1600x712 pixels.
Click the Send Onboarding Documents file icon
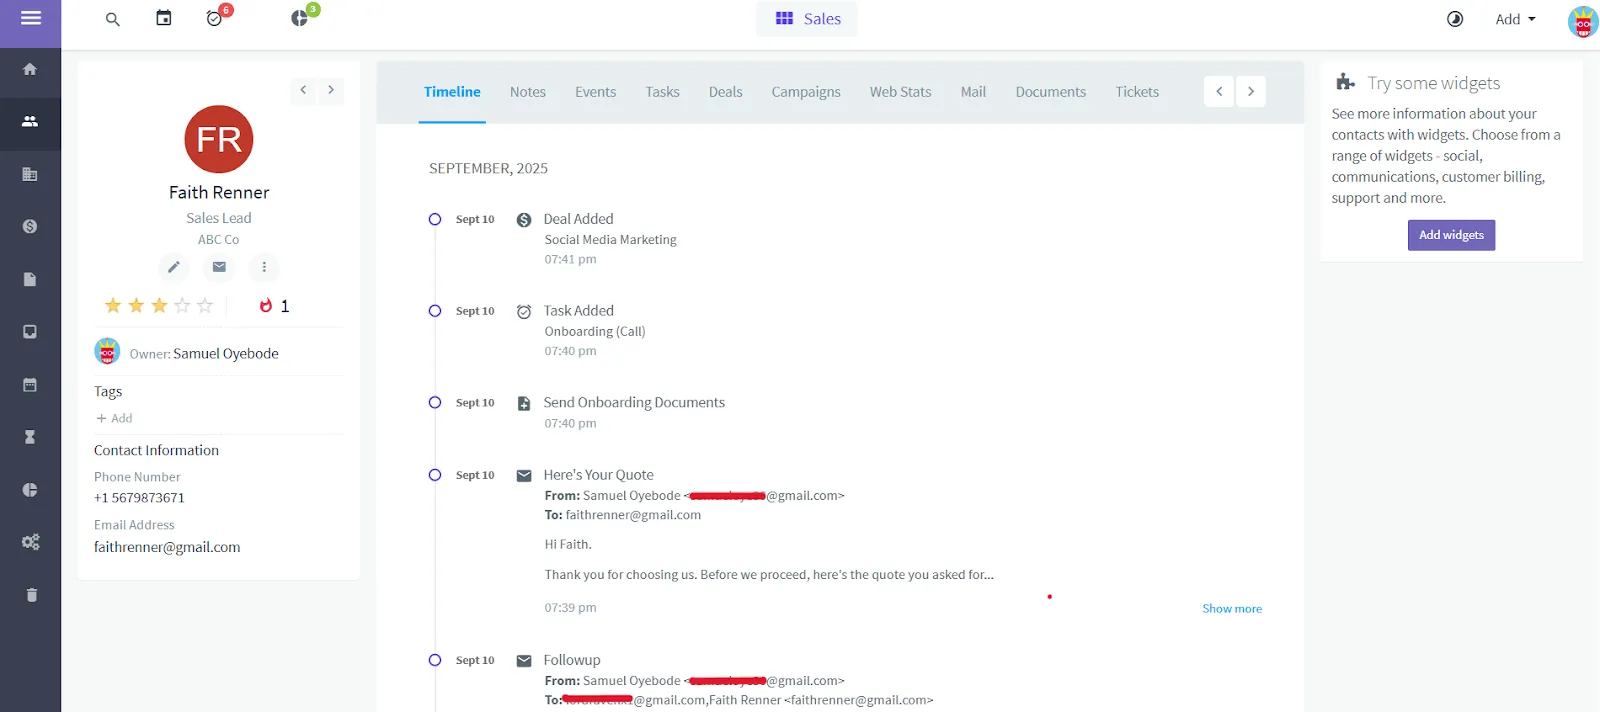point(524,404)
